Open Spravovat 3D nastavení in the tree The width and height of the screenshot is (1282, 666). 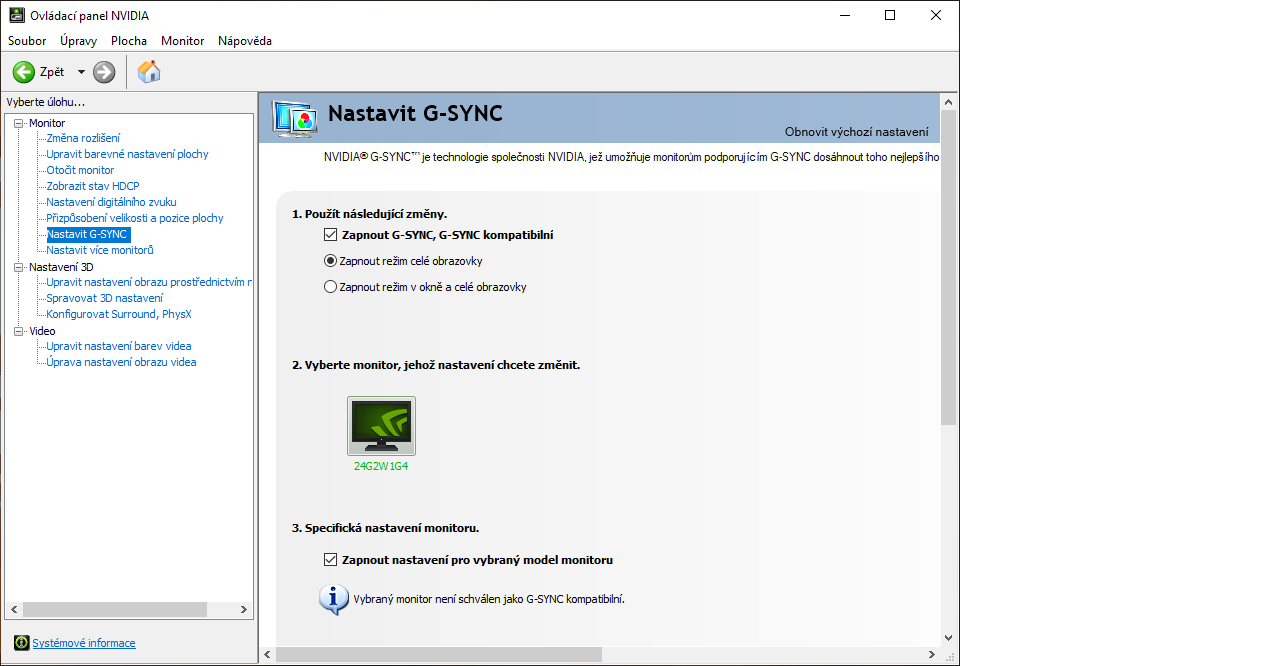(x=104, y=298)
